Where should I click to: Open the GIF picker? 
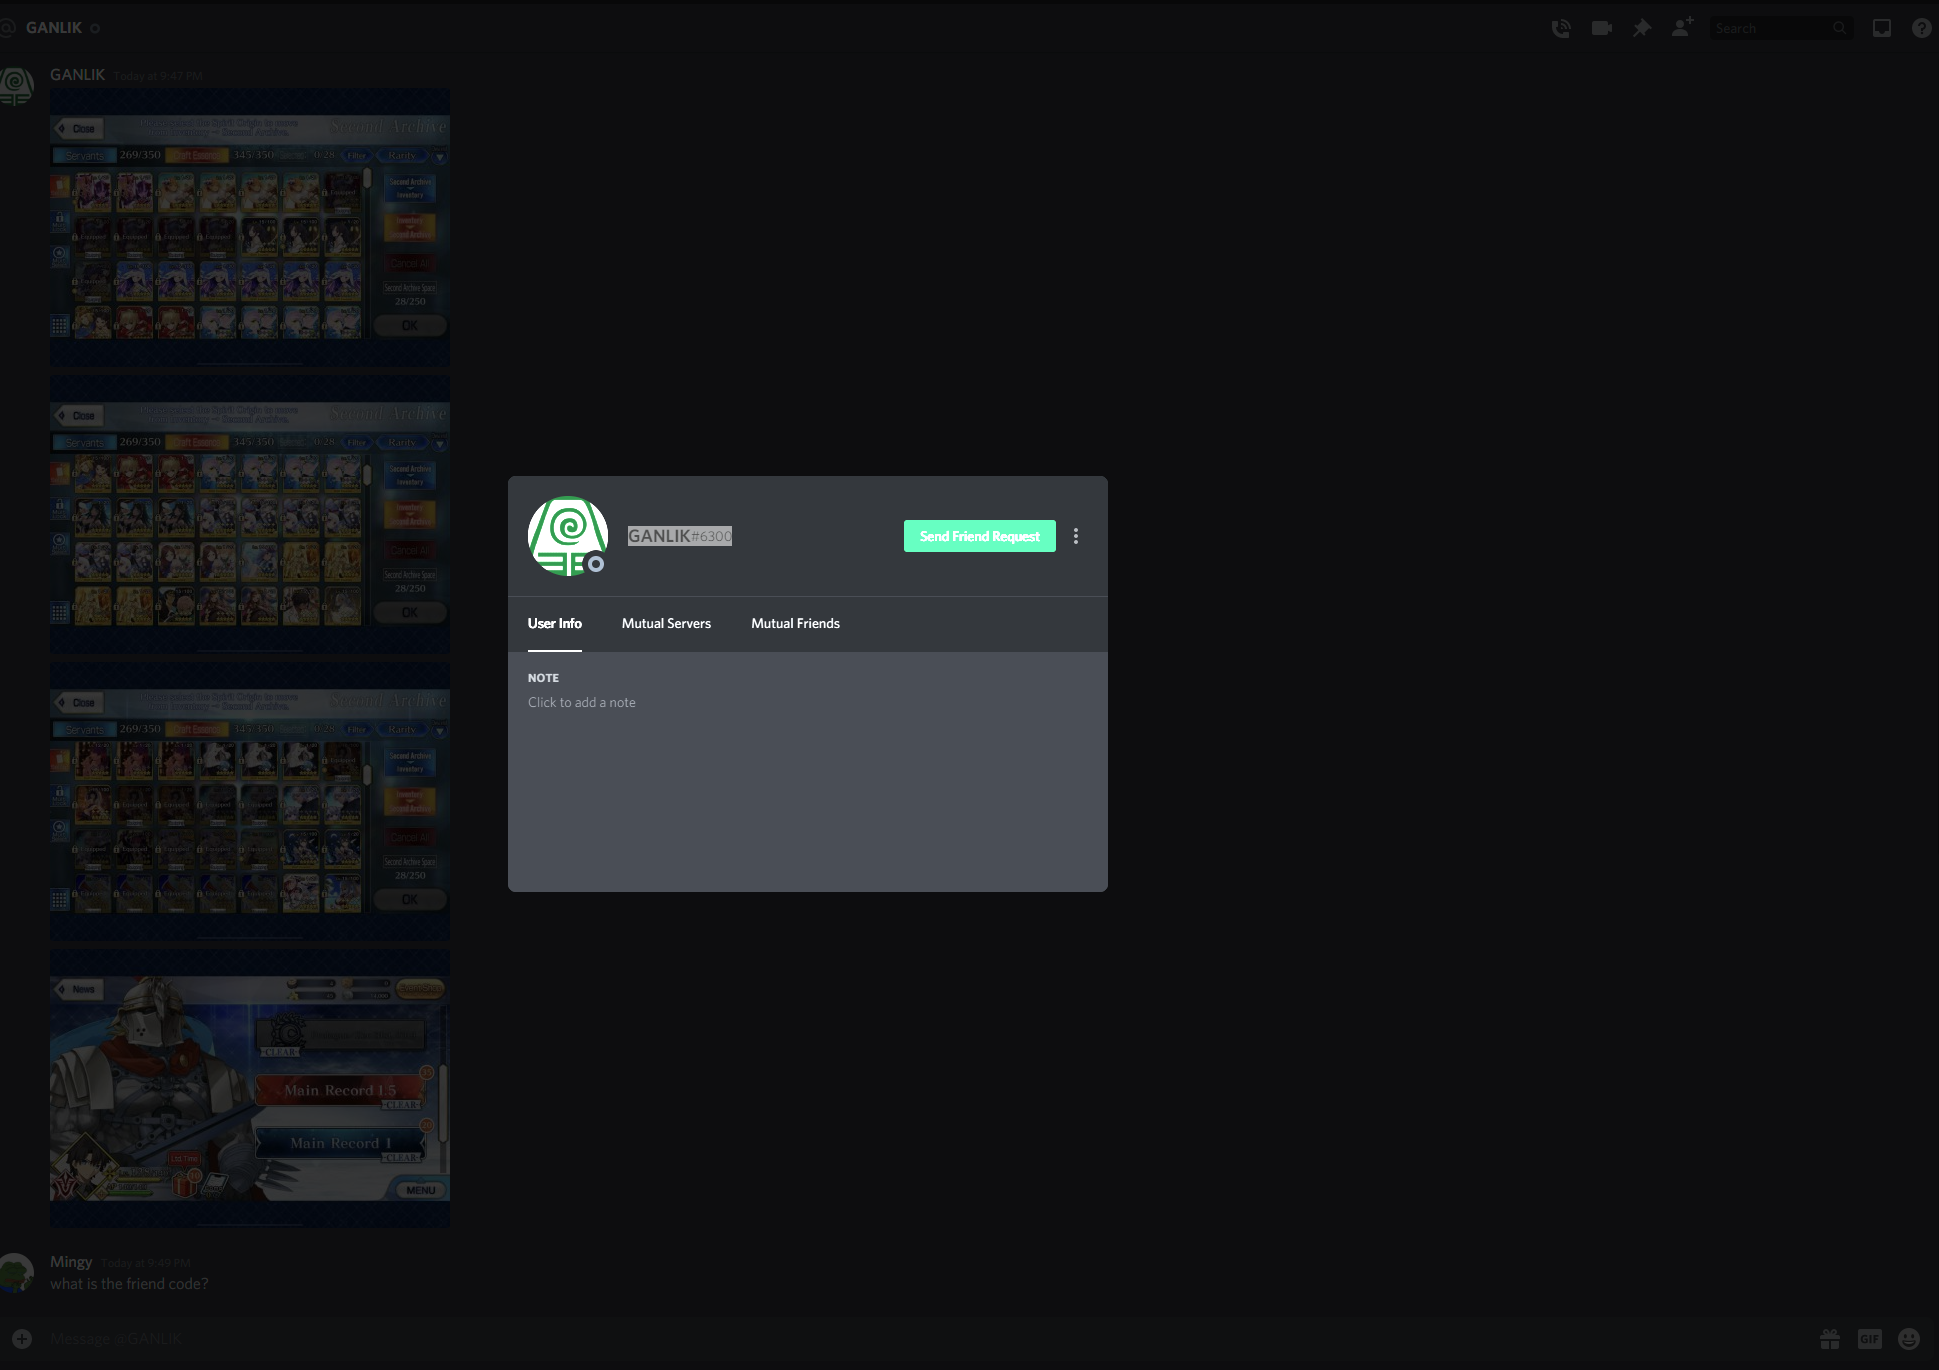point(1869,1339)
